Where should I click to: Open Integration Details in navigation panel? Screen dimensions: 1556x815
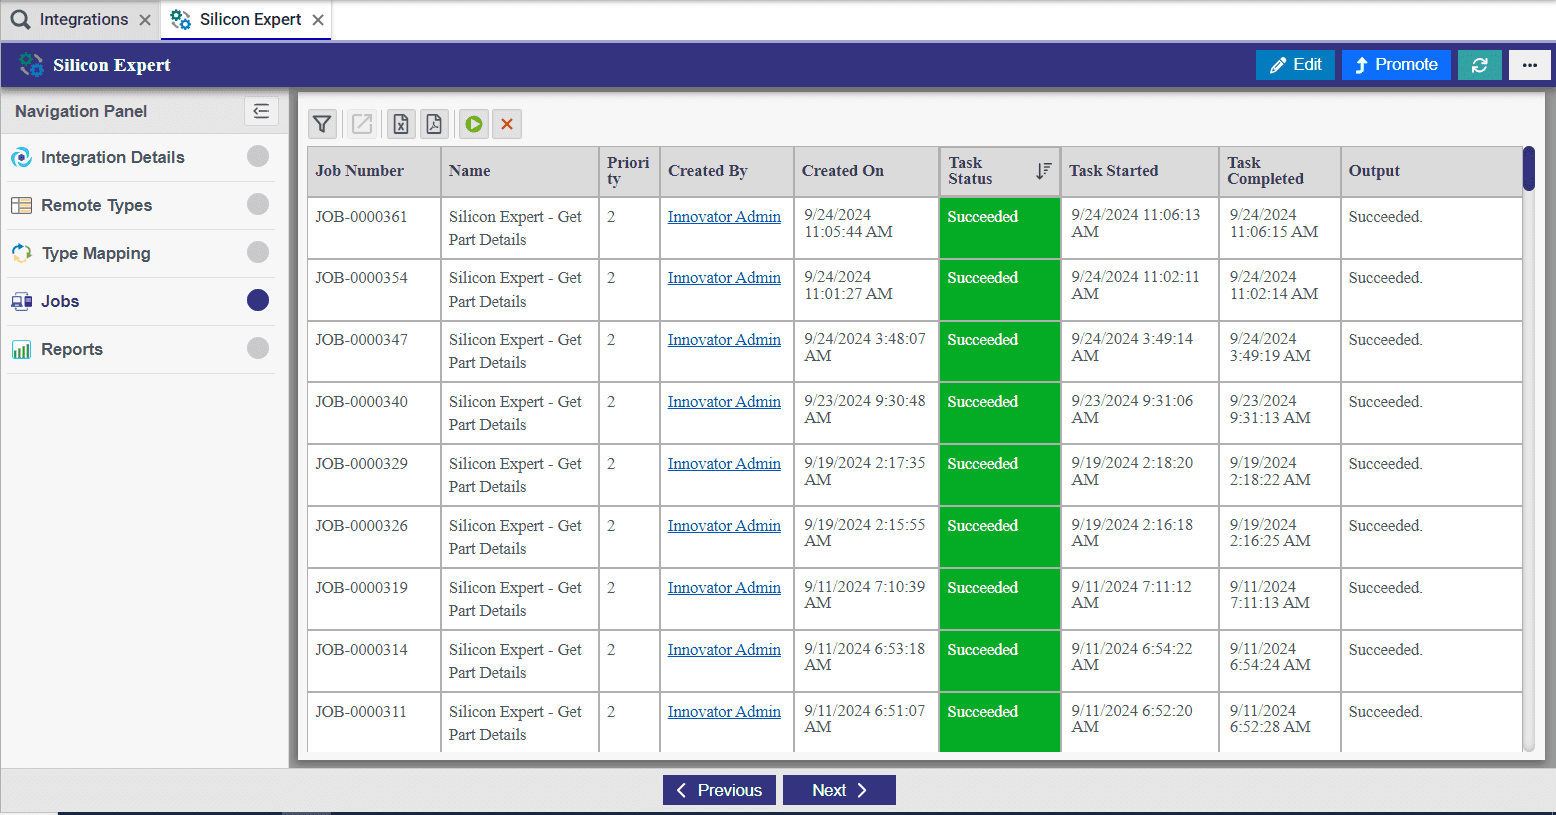tap(141, 157)
